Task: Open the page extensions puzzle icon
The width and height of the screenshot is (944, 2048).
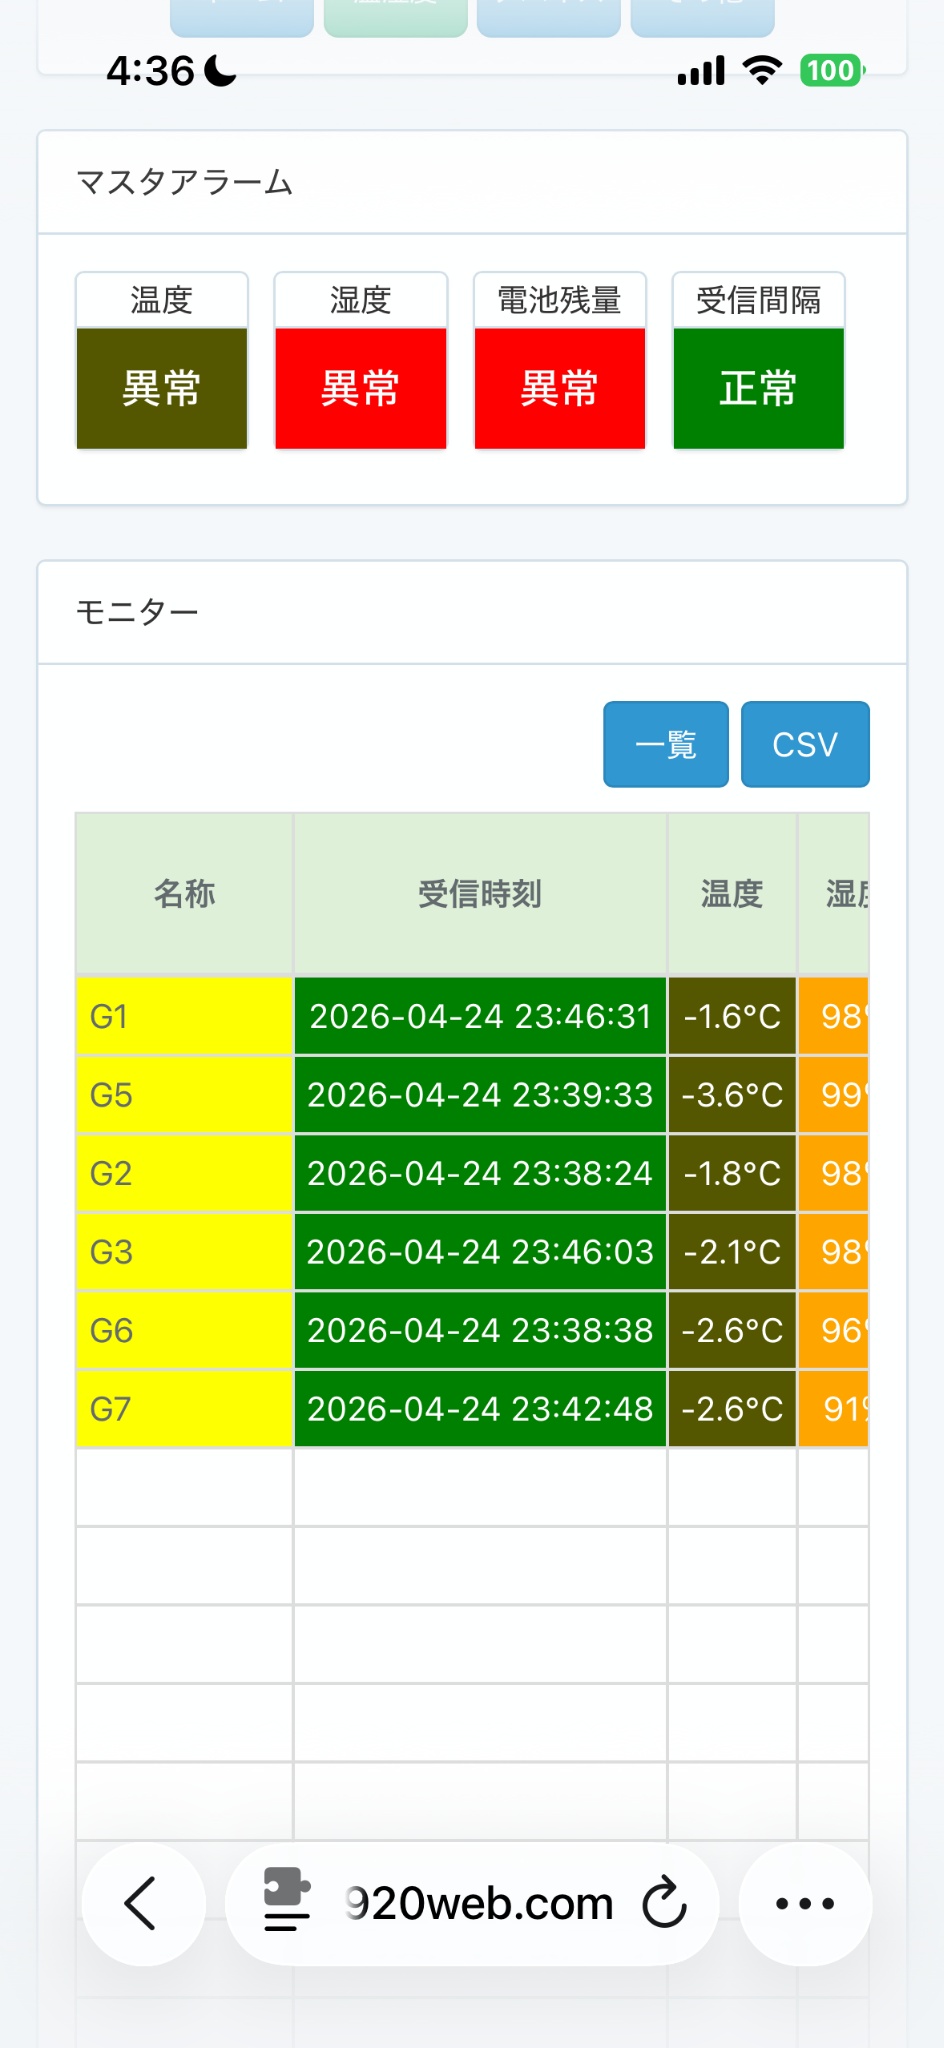Action: pos(287,1899)
